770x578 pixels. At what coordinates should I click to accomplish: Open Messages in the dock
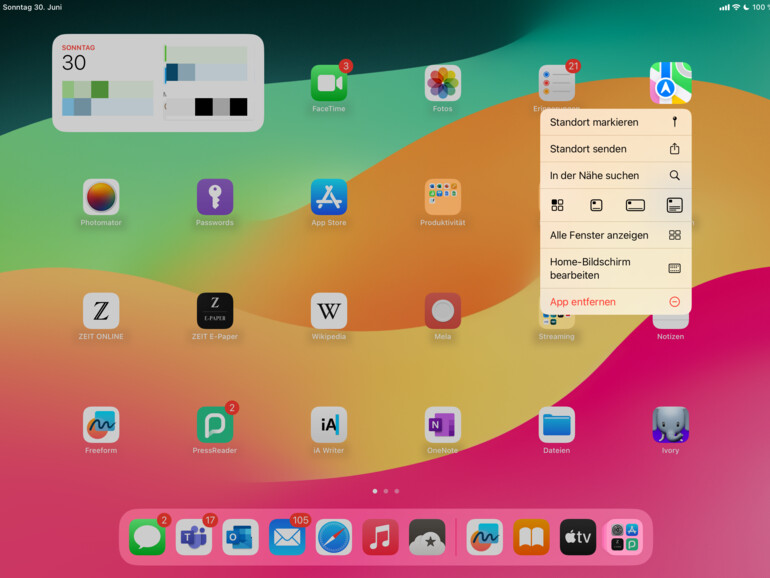click(147, 537)
